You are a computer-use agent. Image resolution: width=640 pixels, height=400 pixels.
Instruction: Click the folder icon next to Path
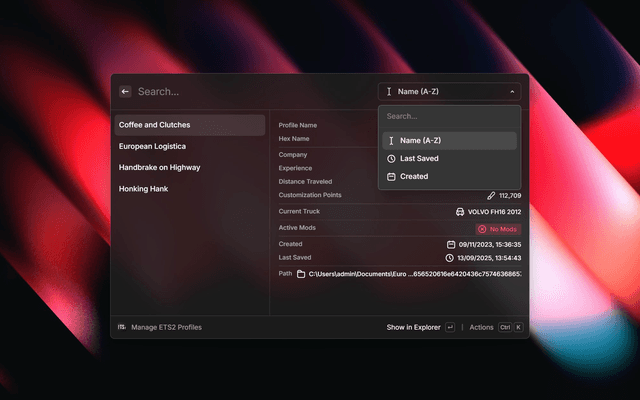[x=300, y=273]
